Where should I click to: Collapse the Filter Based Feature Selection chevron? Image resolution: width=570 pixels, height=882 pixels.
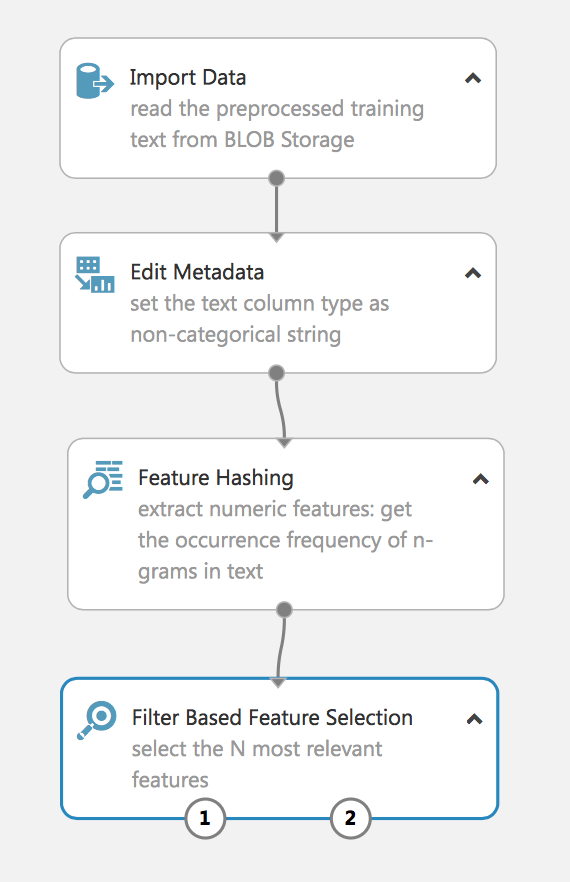[474, 719]
